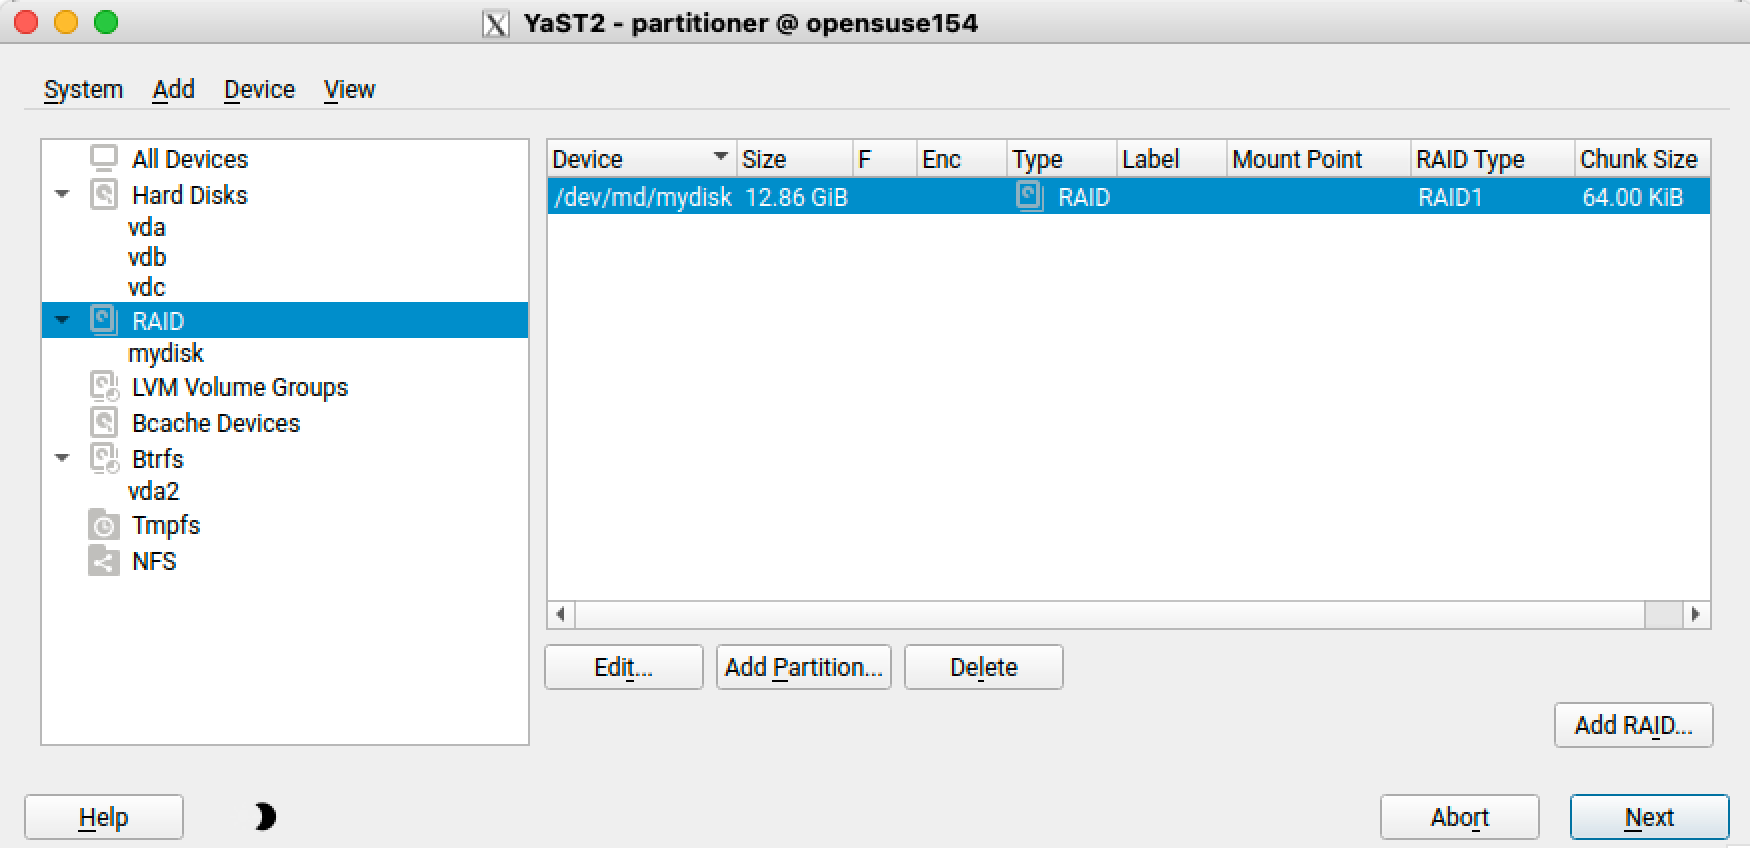Collapse the Btrfs tree node
Screen dimensions: 1750x848
click(62, 458)
